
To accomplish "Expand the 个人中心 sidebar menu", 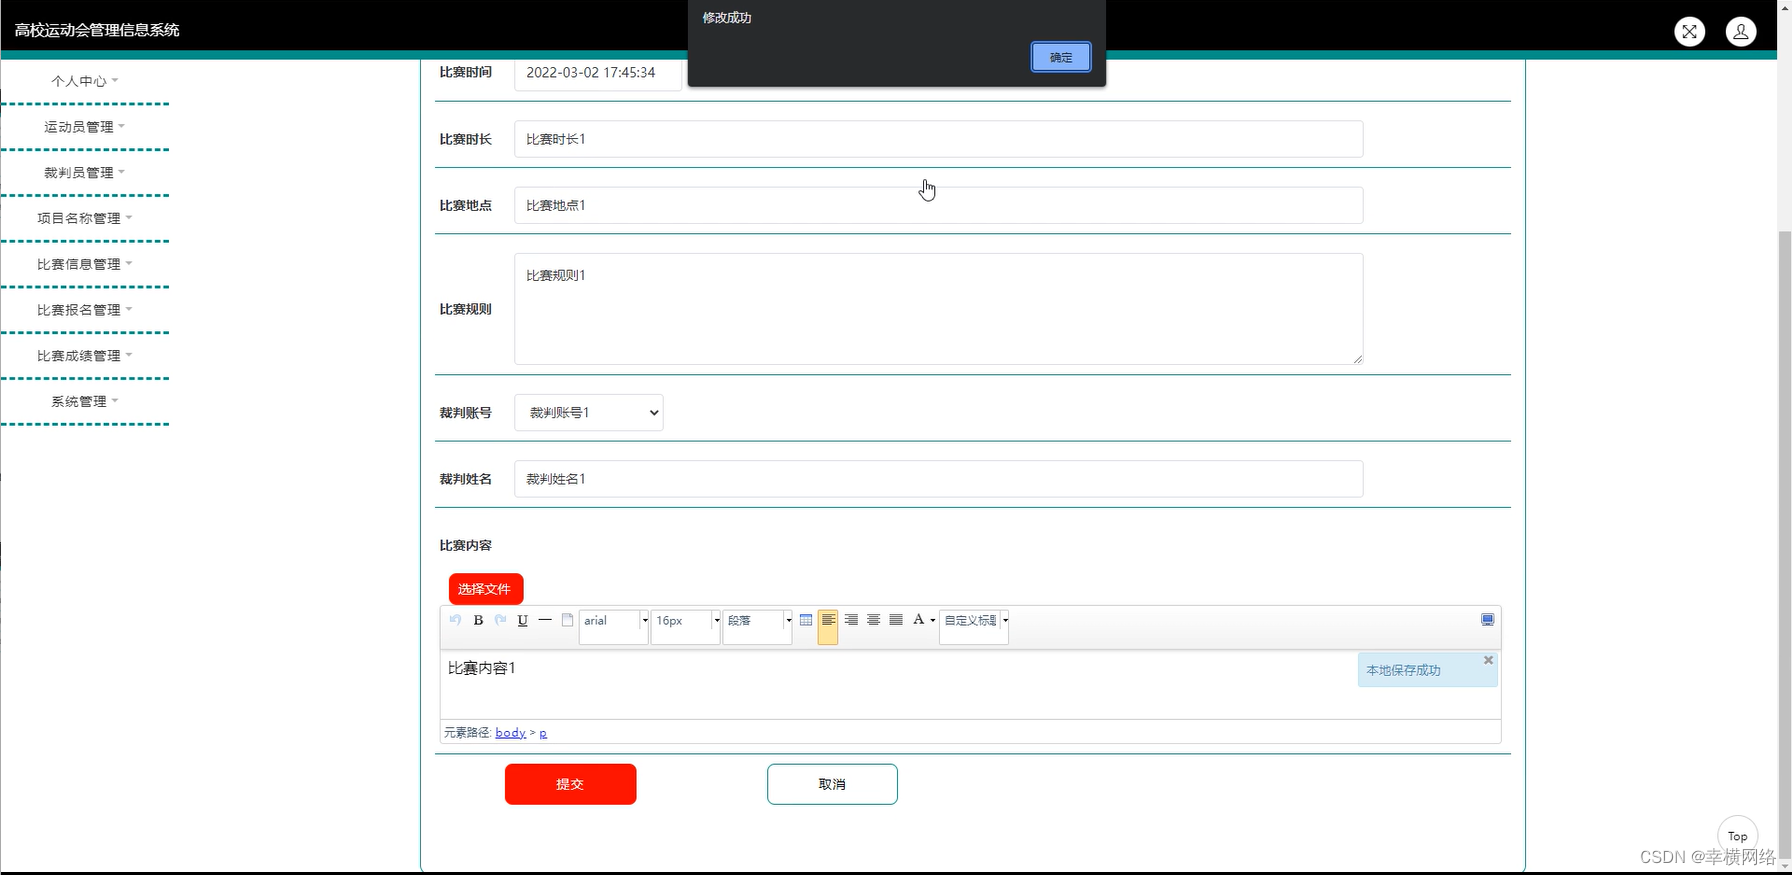I will [85, 81].
